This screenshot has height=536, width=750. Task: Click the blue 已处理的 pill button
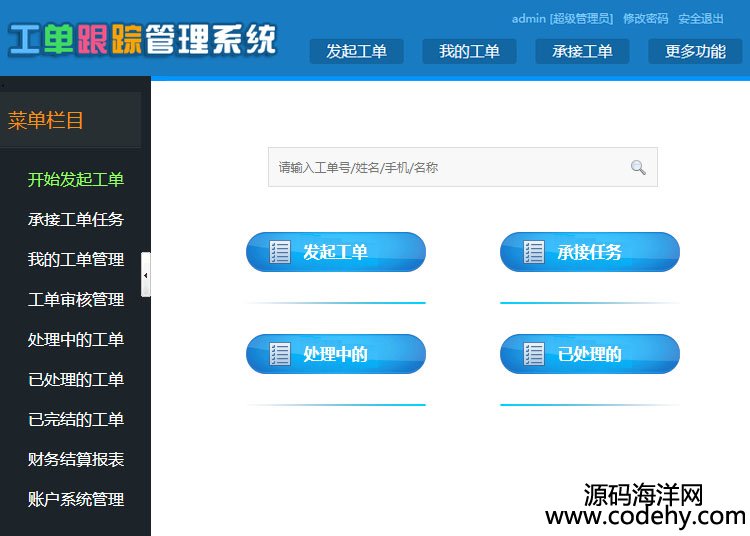pyautogui.click(x=590, y=354)
